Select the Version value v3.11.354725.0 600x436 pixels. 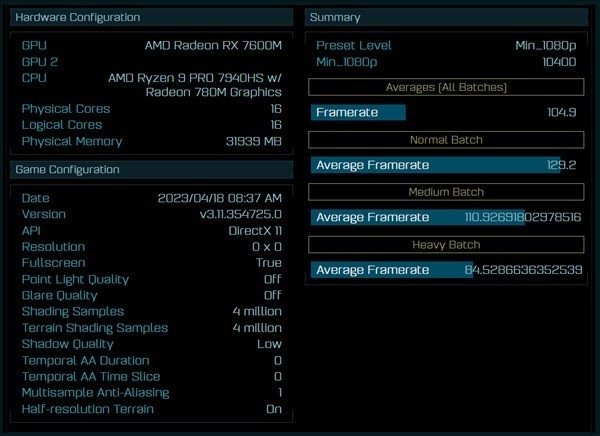coord(241,214)
